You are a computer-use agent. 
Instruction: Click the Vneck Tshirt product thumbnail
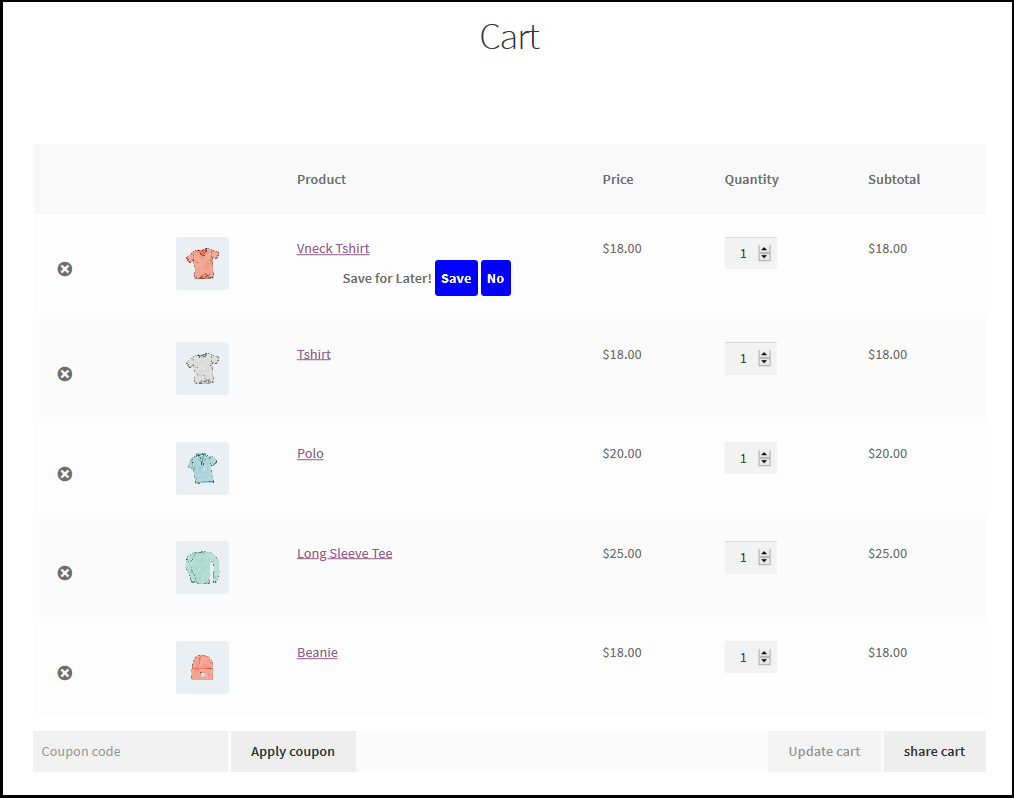point(202,264)
